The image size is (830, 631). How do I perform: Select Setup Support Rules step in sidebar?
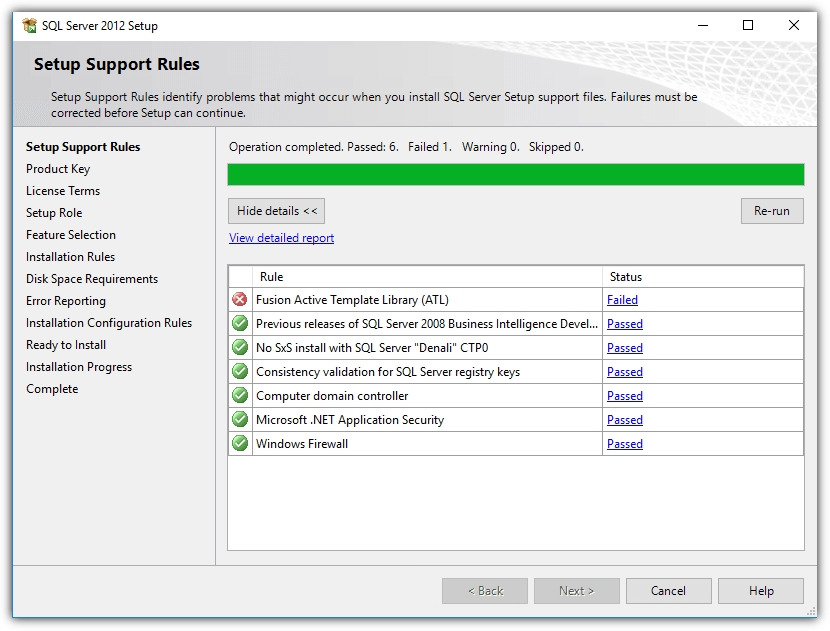(x=83, y=147)
